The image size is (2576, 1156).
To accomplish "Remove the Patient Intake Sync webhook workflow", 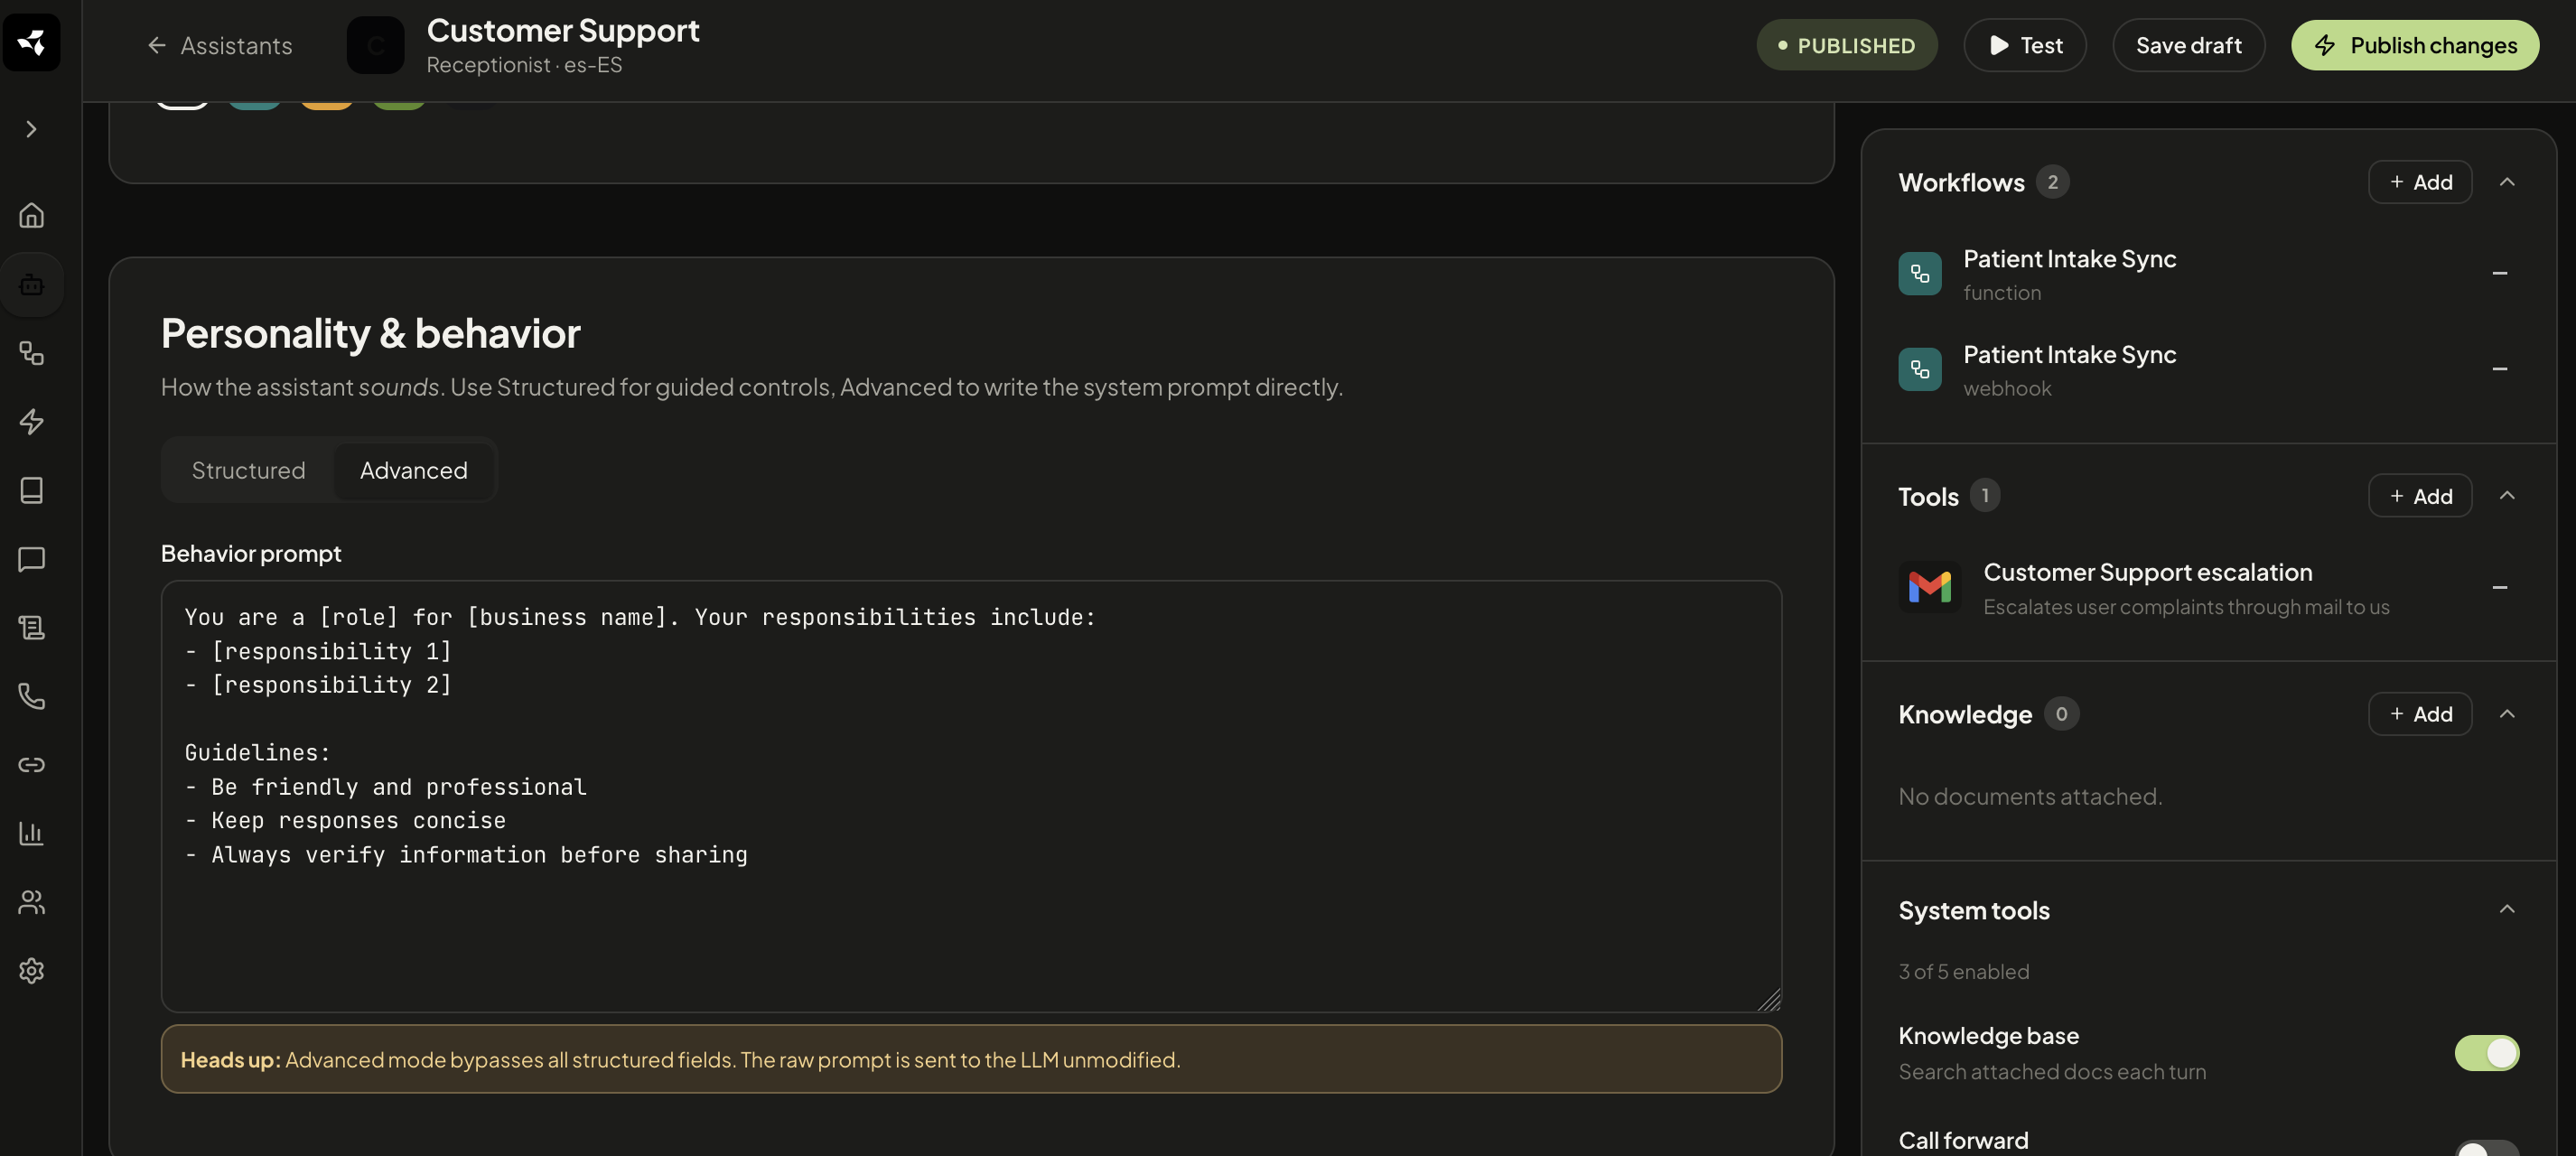I will (x=2499, y=369).
